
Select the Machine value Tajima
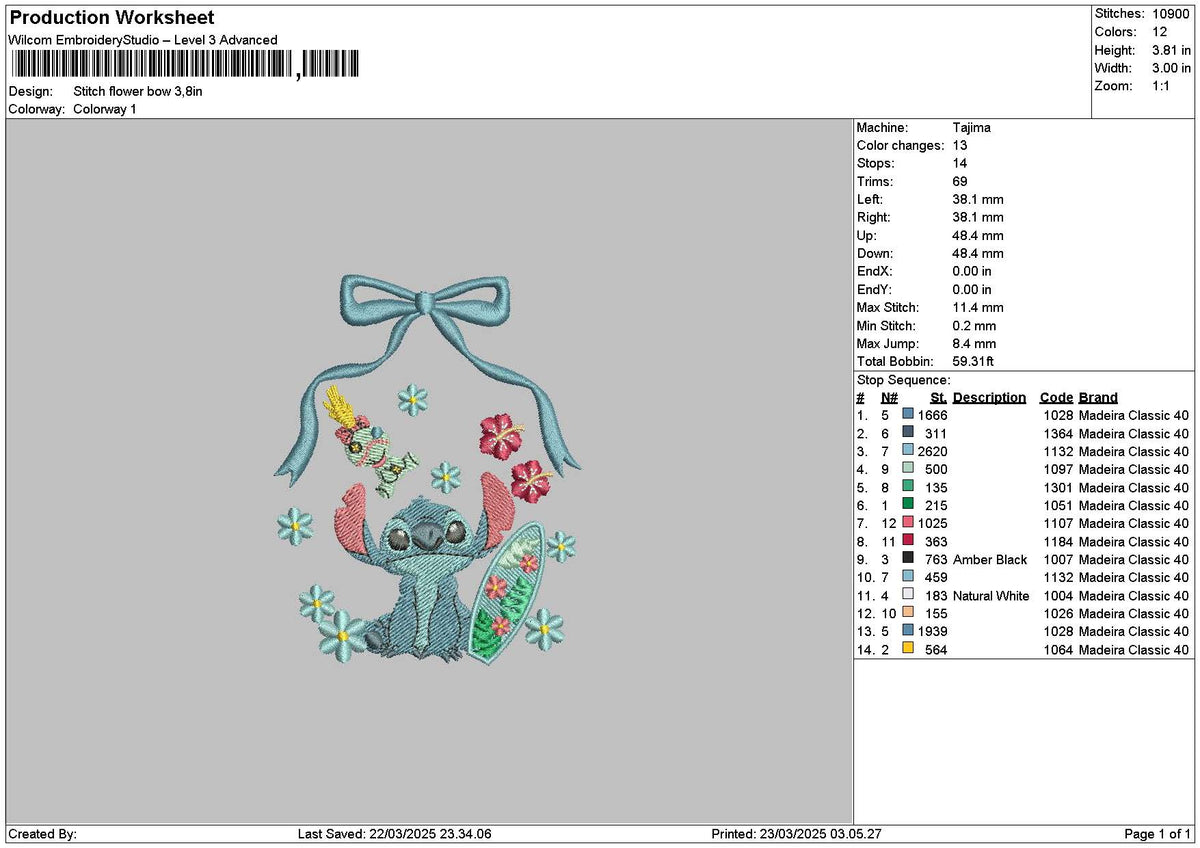coord(972,128)
